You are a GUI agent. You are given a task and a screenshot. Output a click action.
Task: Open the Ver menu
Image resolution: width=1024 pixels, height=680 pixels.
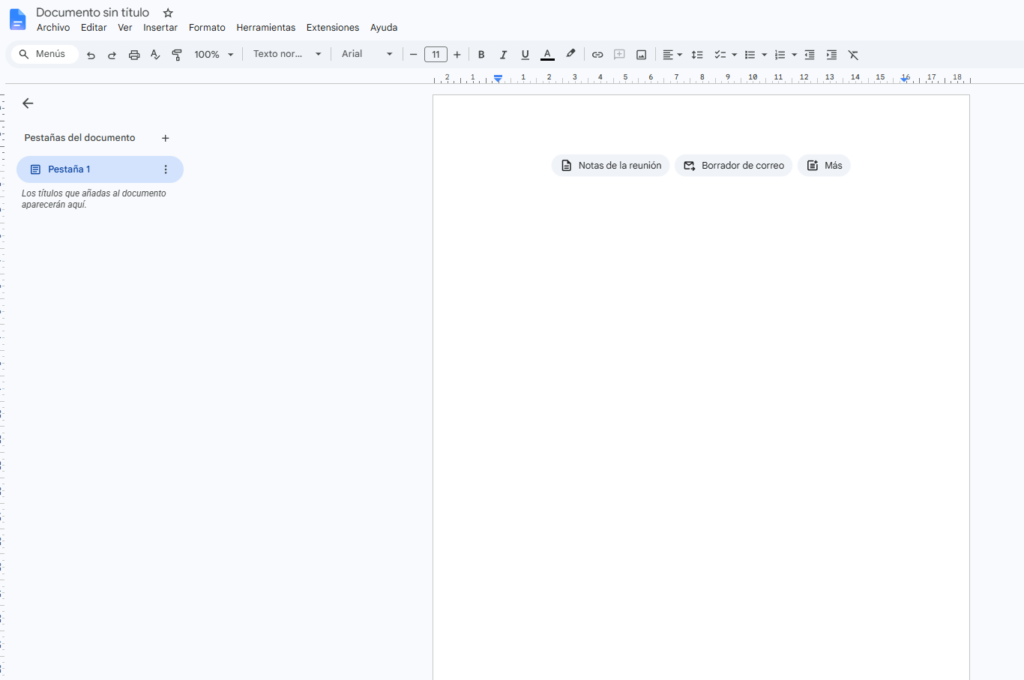click(x=125, y=27)
